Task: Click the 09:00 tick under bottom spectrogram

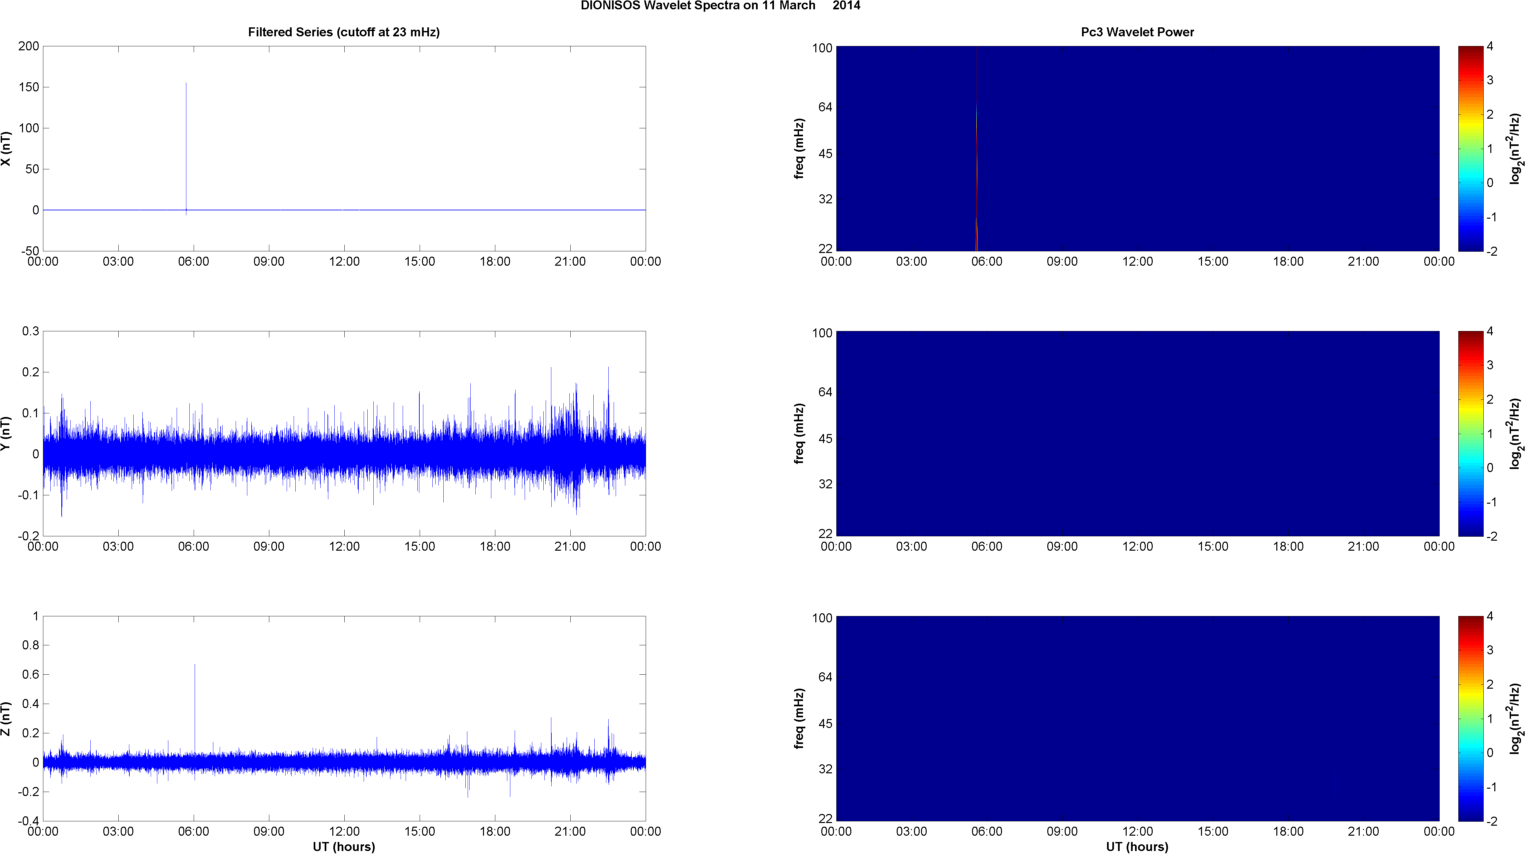Action: pos(1062,832)
